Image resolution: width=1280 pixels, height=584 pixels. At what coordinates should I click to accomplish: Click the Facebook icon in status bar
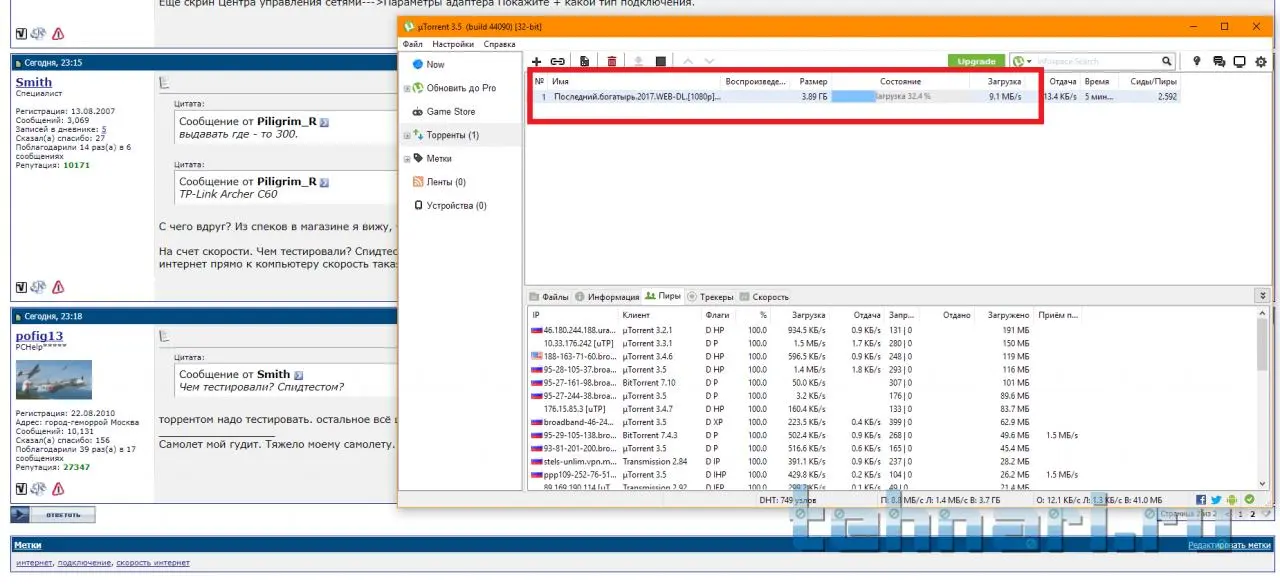click(x=1200, y=499)
